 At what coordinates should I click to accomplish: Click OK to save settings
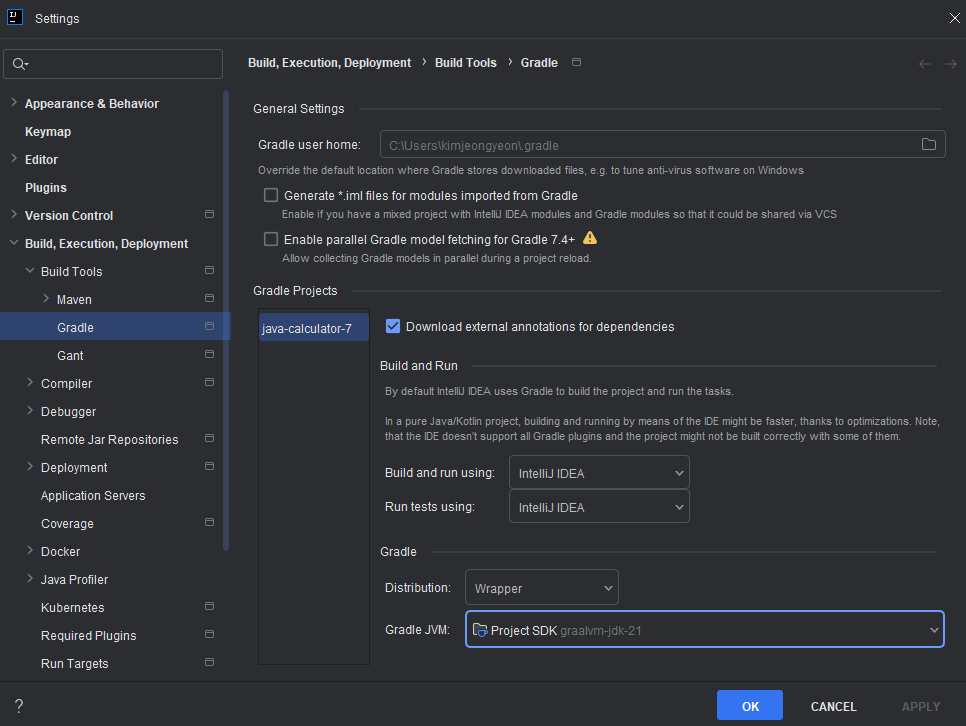click(x=750, y=706)
